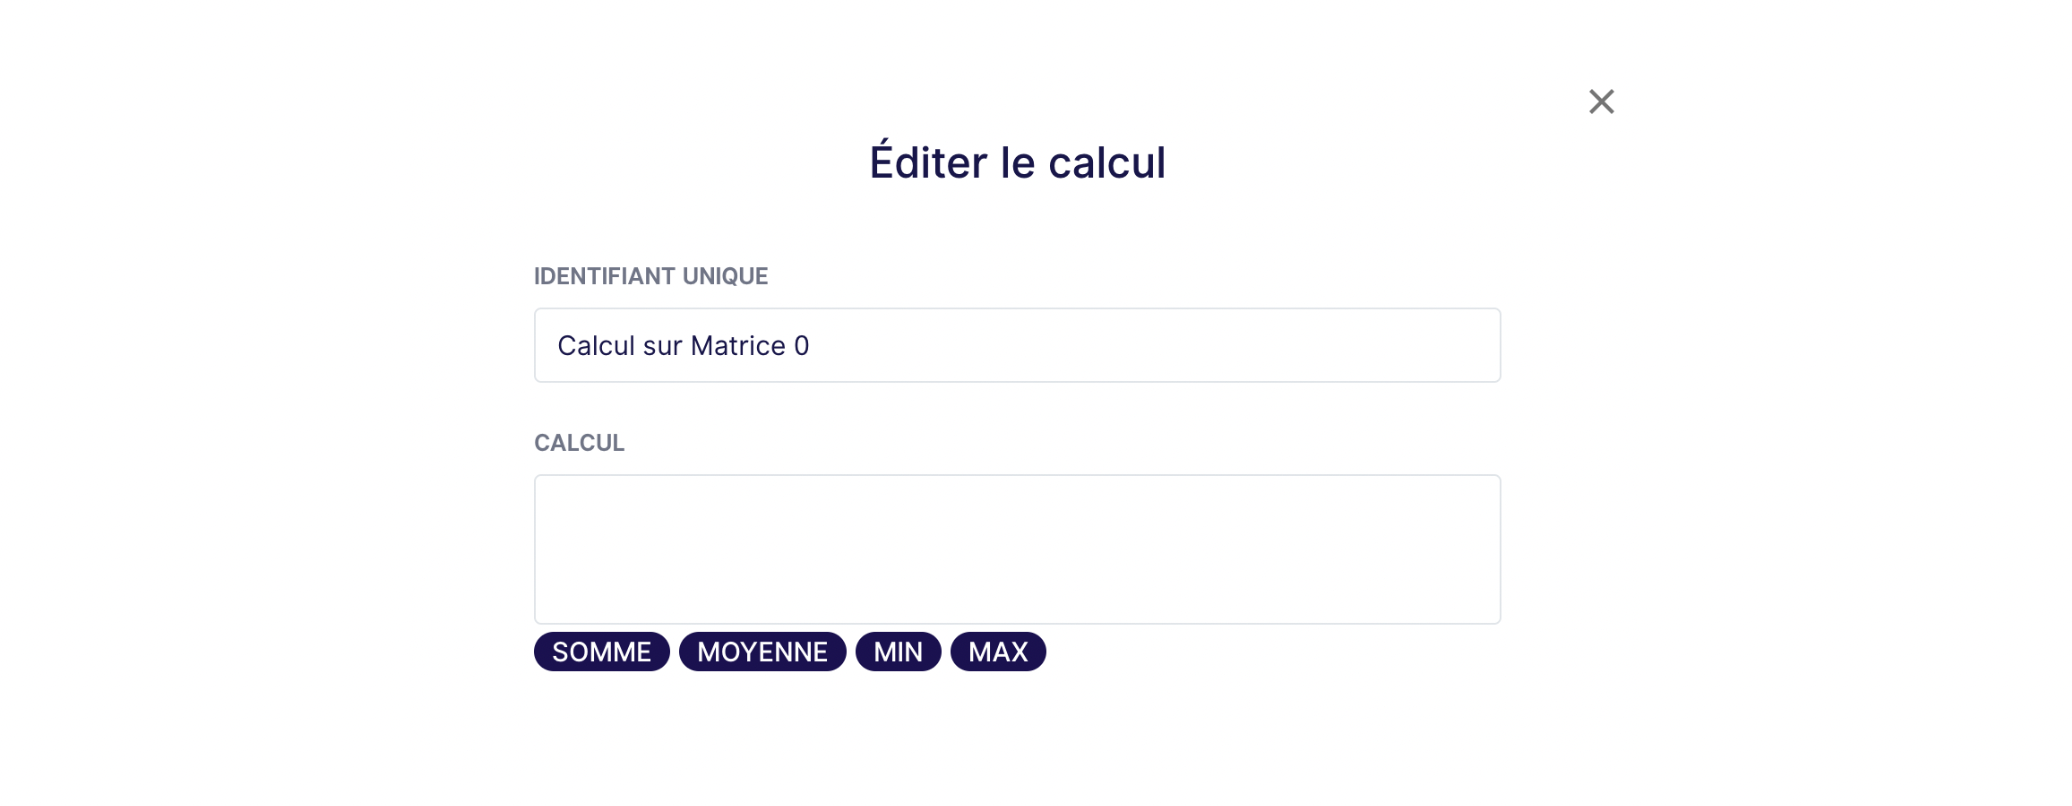2072x806 pixels.
Task: Click inside the empty Calcul text area
Action: point(1017,549)
